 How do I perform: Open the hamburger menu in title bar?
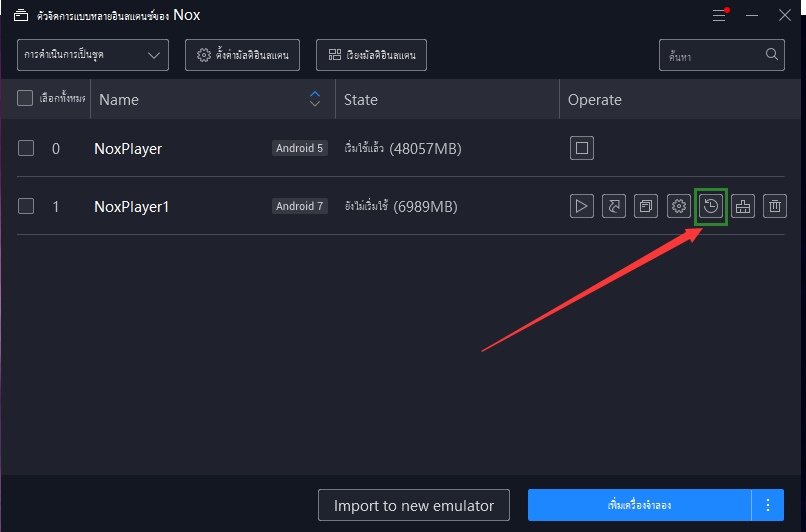720,15
